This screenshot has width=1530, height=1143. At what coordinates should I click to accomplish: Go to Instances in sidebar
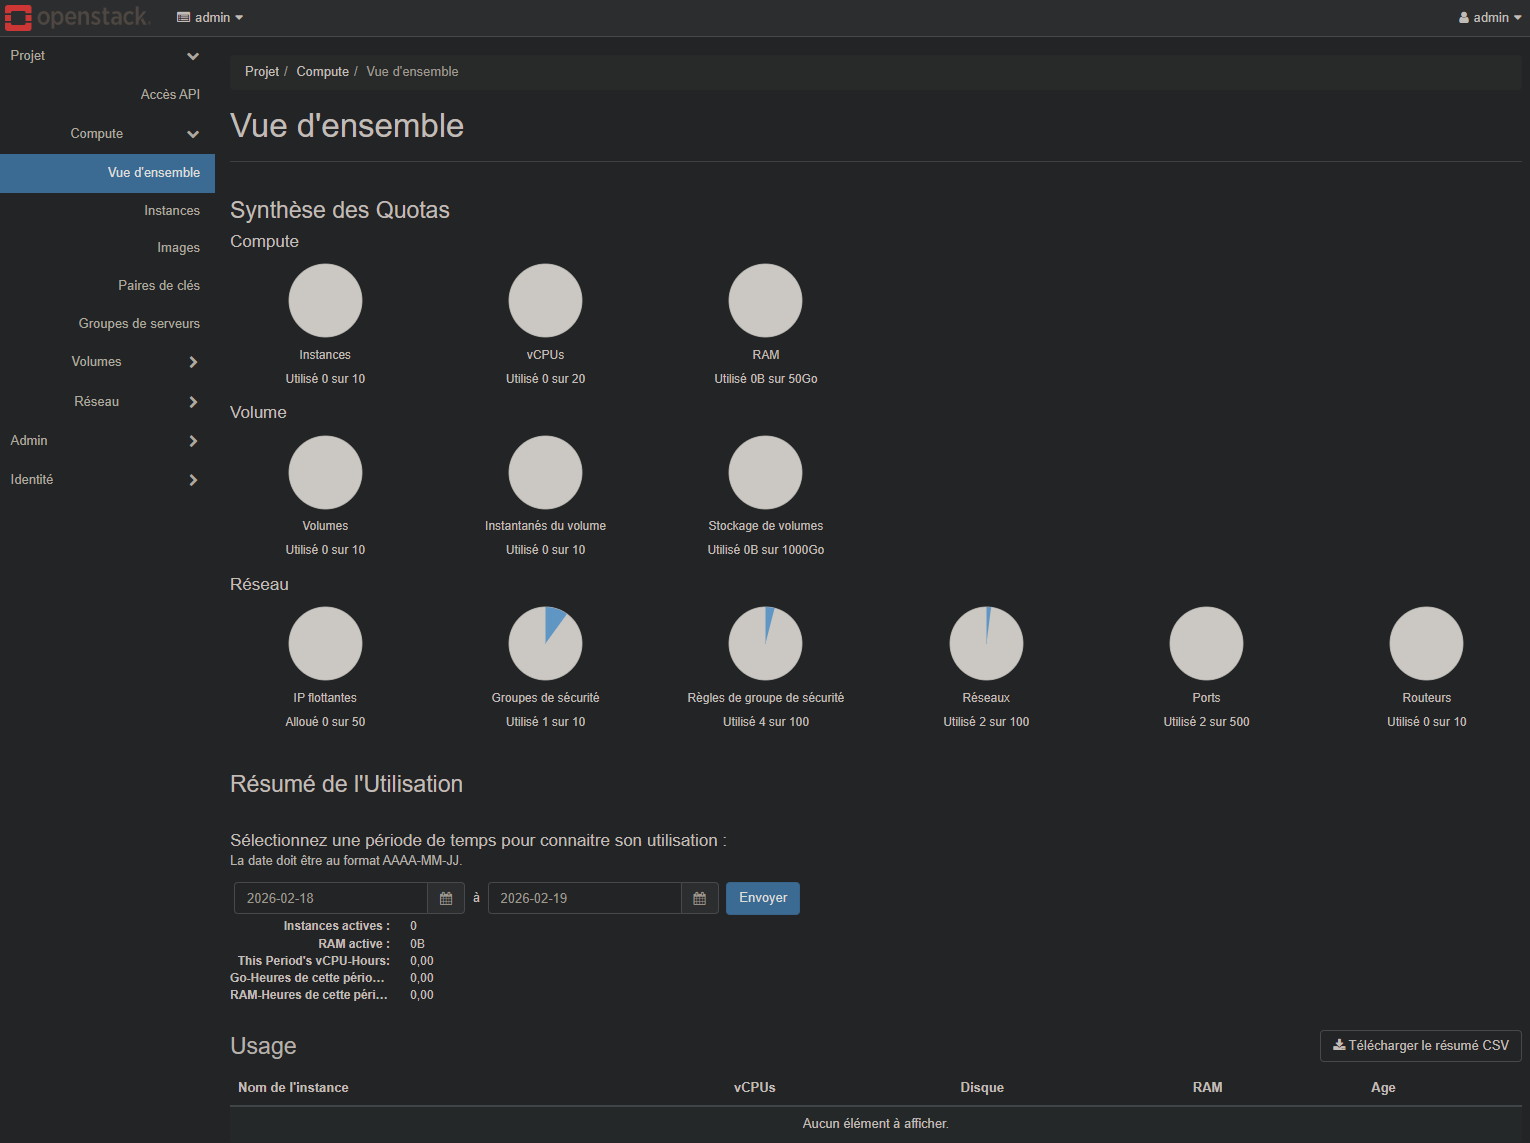171,211
